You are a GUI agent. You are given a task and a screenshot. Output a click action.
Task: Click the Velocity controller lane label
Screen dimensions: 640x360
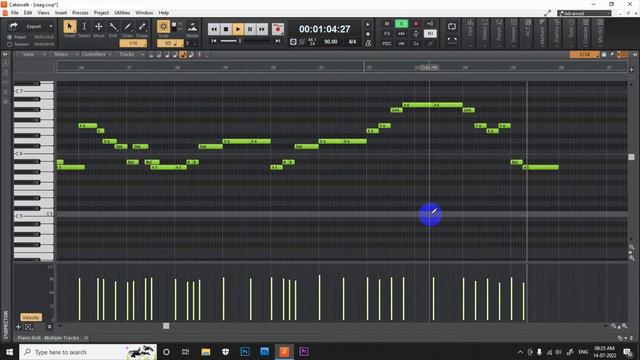pos(31,317)
